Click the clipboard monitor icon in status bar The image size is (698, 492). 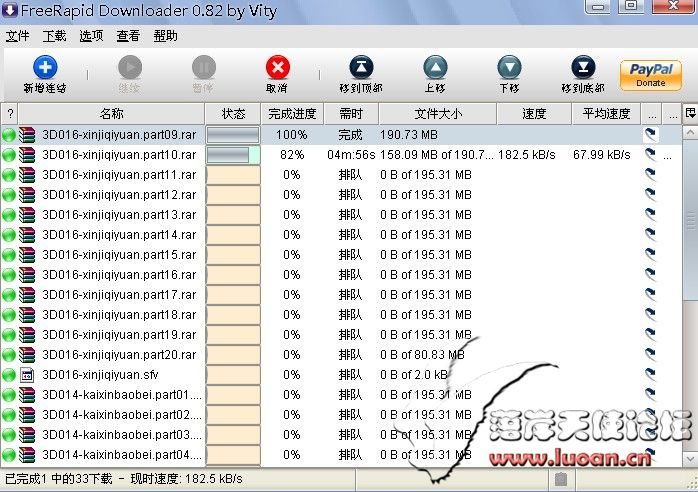(561, 480)
